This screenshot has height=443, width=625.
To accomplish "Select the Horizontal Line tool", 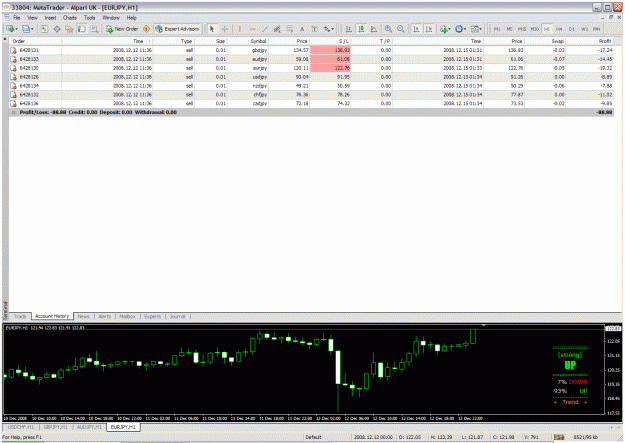I will [252, 29].
